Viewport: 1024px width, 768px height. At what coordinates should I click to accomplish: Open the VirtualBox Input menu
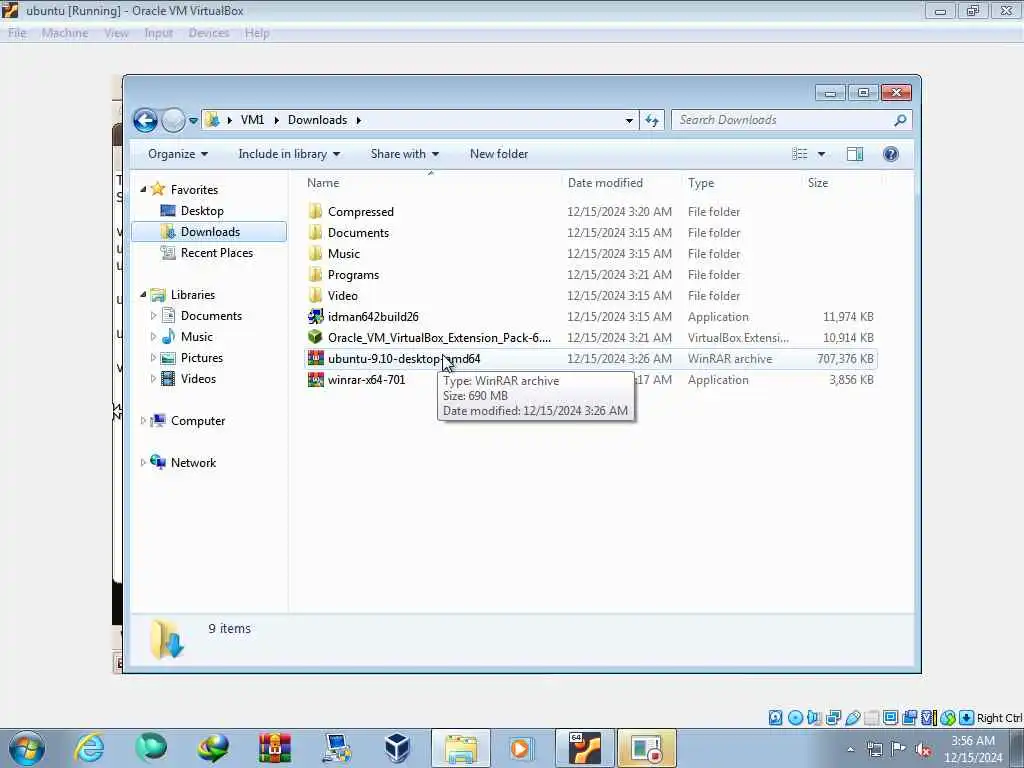coord(159,33)
